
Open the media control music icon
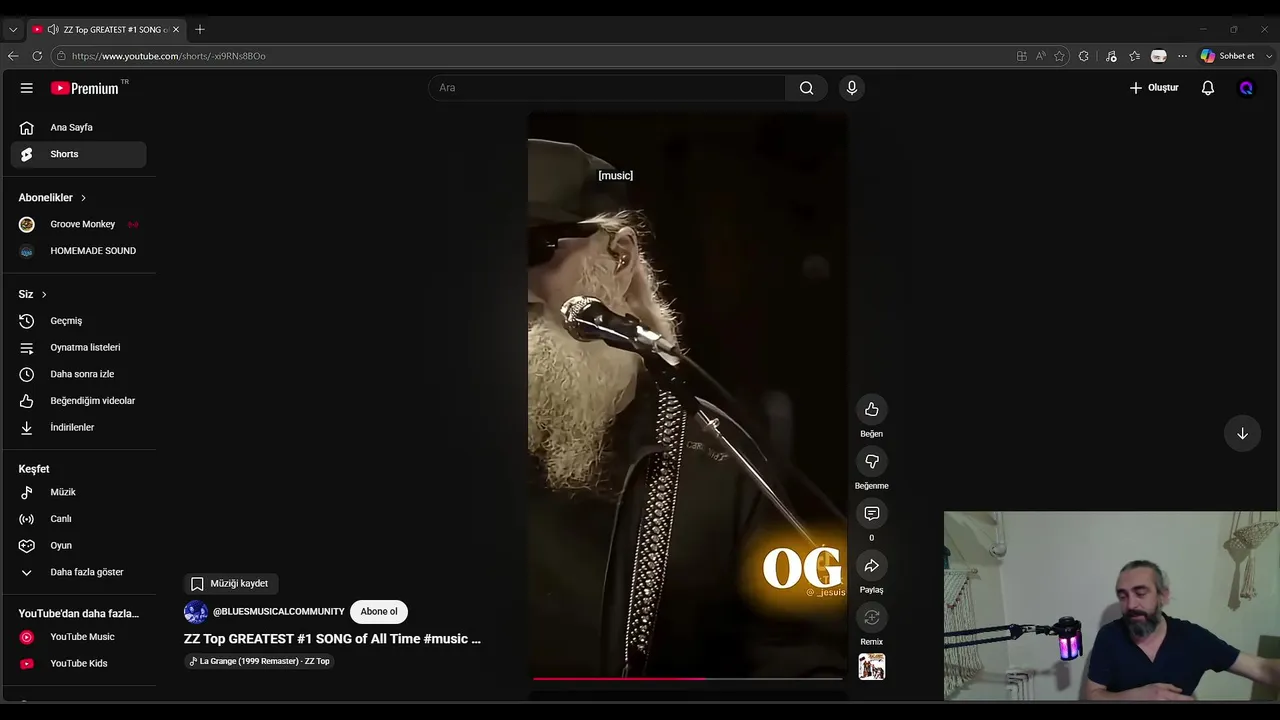1111,56
